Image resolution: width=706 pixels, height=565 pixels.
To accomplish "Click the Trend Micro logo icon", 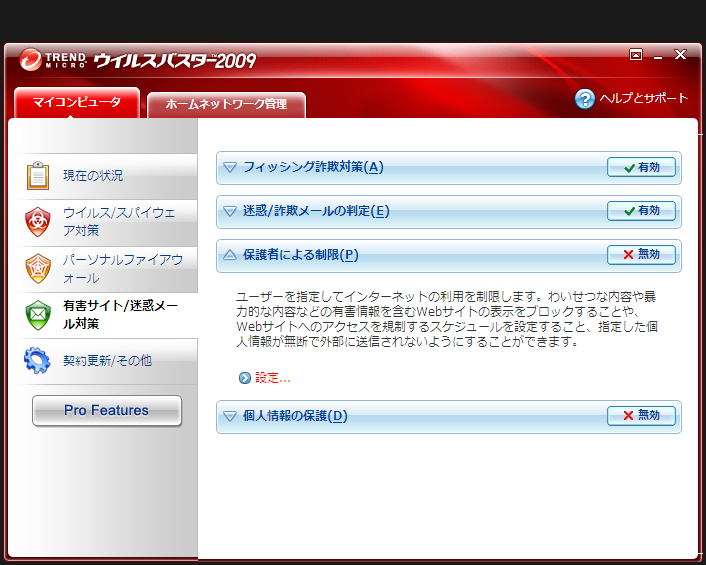I will 31,59.
